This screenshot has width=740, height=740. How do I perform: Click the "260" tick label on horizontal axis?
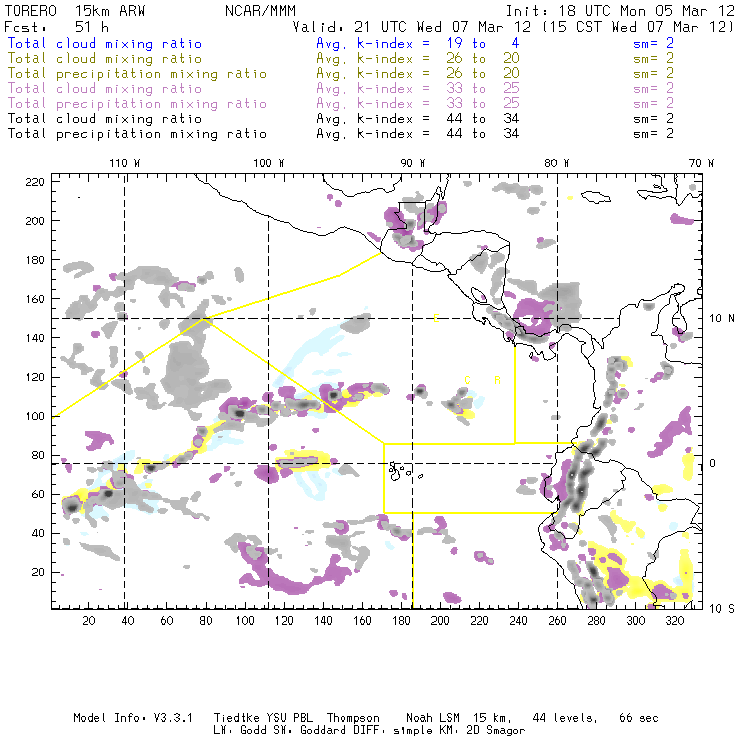(x=557, y=621)
